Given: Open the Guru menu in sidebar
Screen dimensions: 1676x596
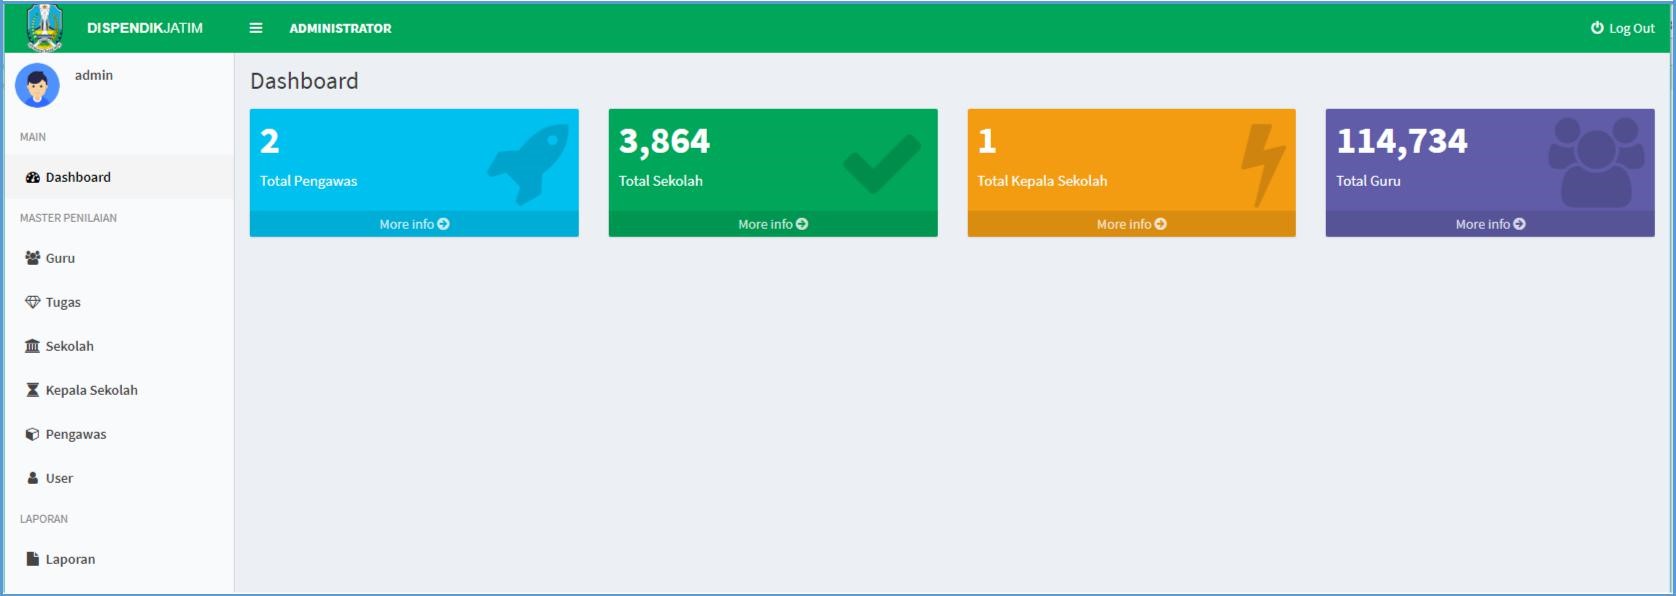Looking at the screenshot, I should [x=60, y=258].
